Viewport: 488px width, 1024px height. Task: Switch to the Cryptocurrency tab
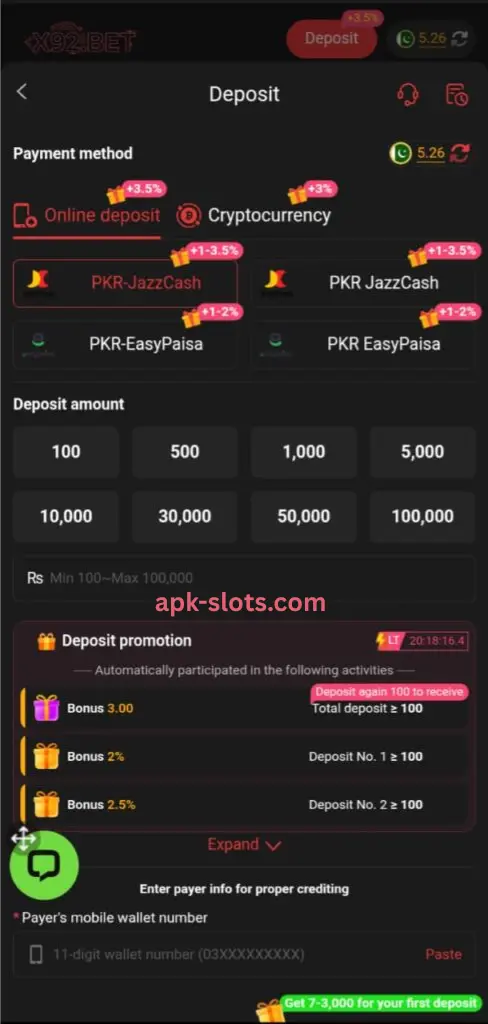(253, 216)
